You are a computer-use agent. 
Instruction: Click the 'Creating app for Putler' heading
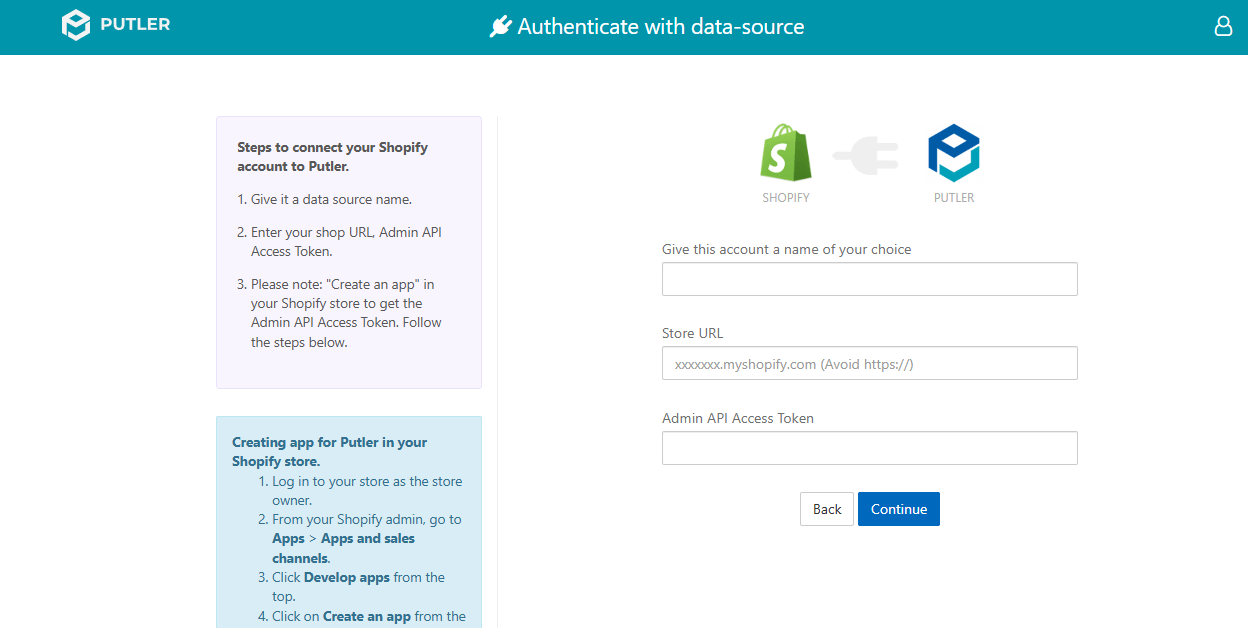click(329, 452)
